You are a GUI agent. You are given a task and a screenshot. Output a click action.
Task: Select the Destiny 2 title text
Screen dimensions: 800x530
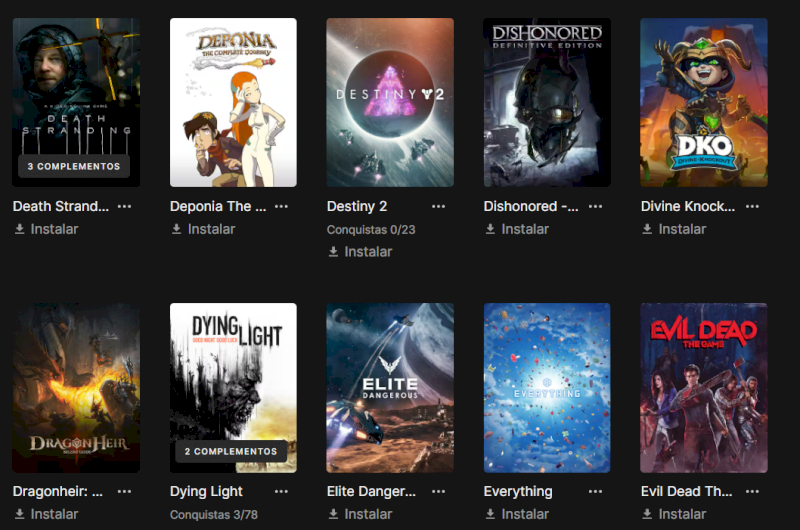[x=357, y=206]
